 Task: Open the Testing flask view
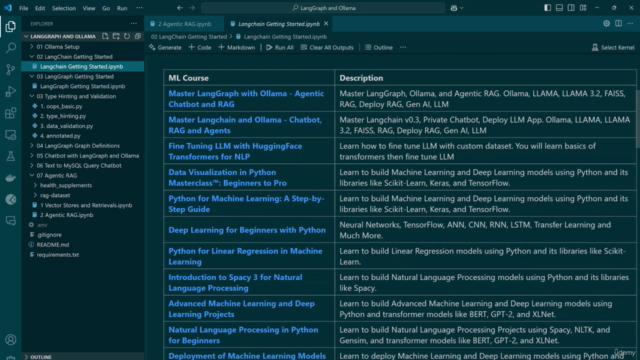pos(11,156)
